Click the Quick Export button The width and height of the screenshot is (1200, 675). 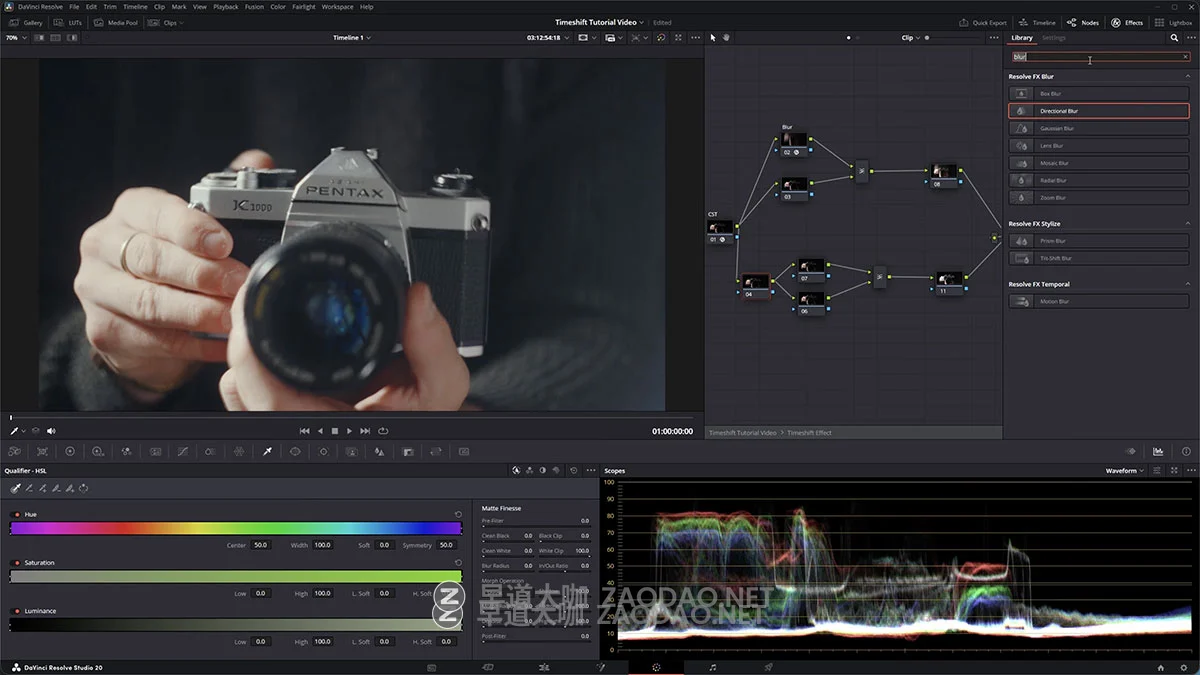(983, 22)
